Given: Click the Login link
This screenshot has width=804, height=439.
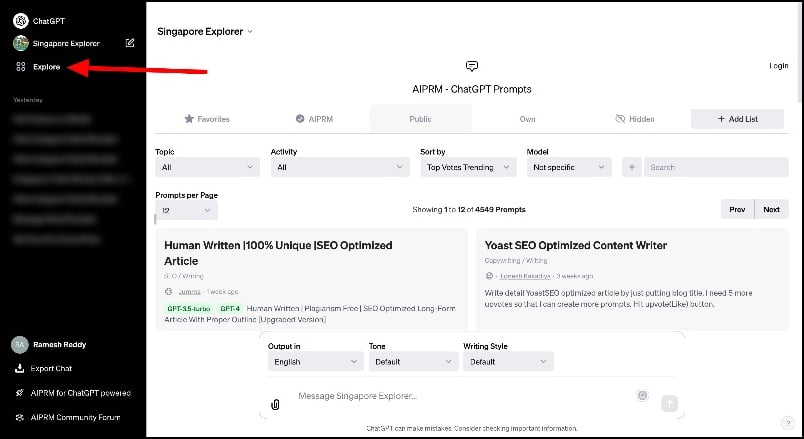Looking at the screenshot, I should click(778, 66).
